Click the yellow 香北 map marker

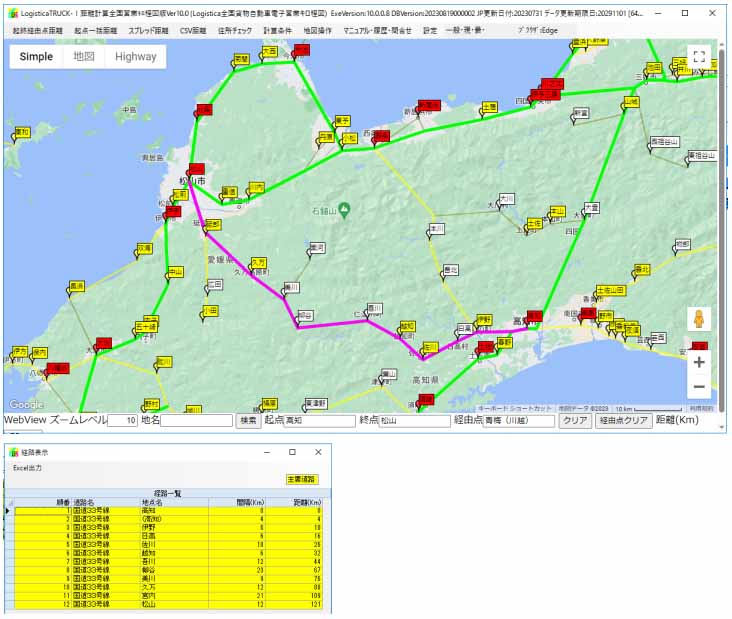642,270
